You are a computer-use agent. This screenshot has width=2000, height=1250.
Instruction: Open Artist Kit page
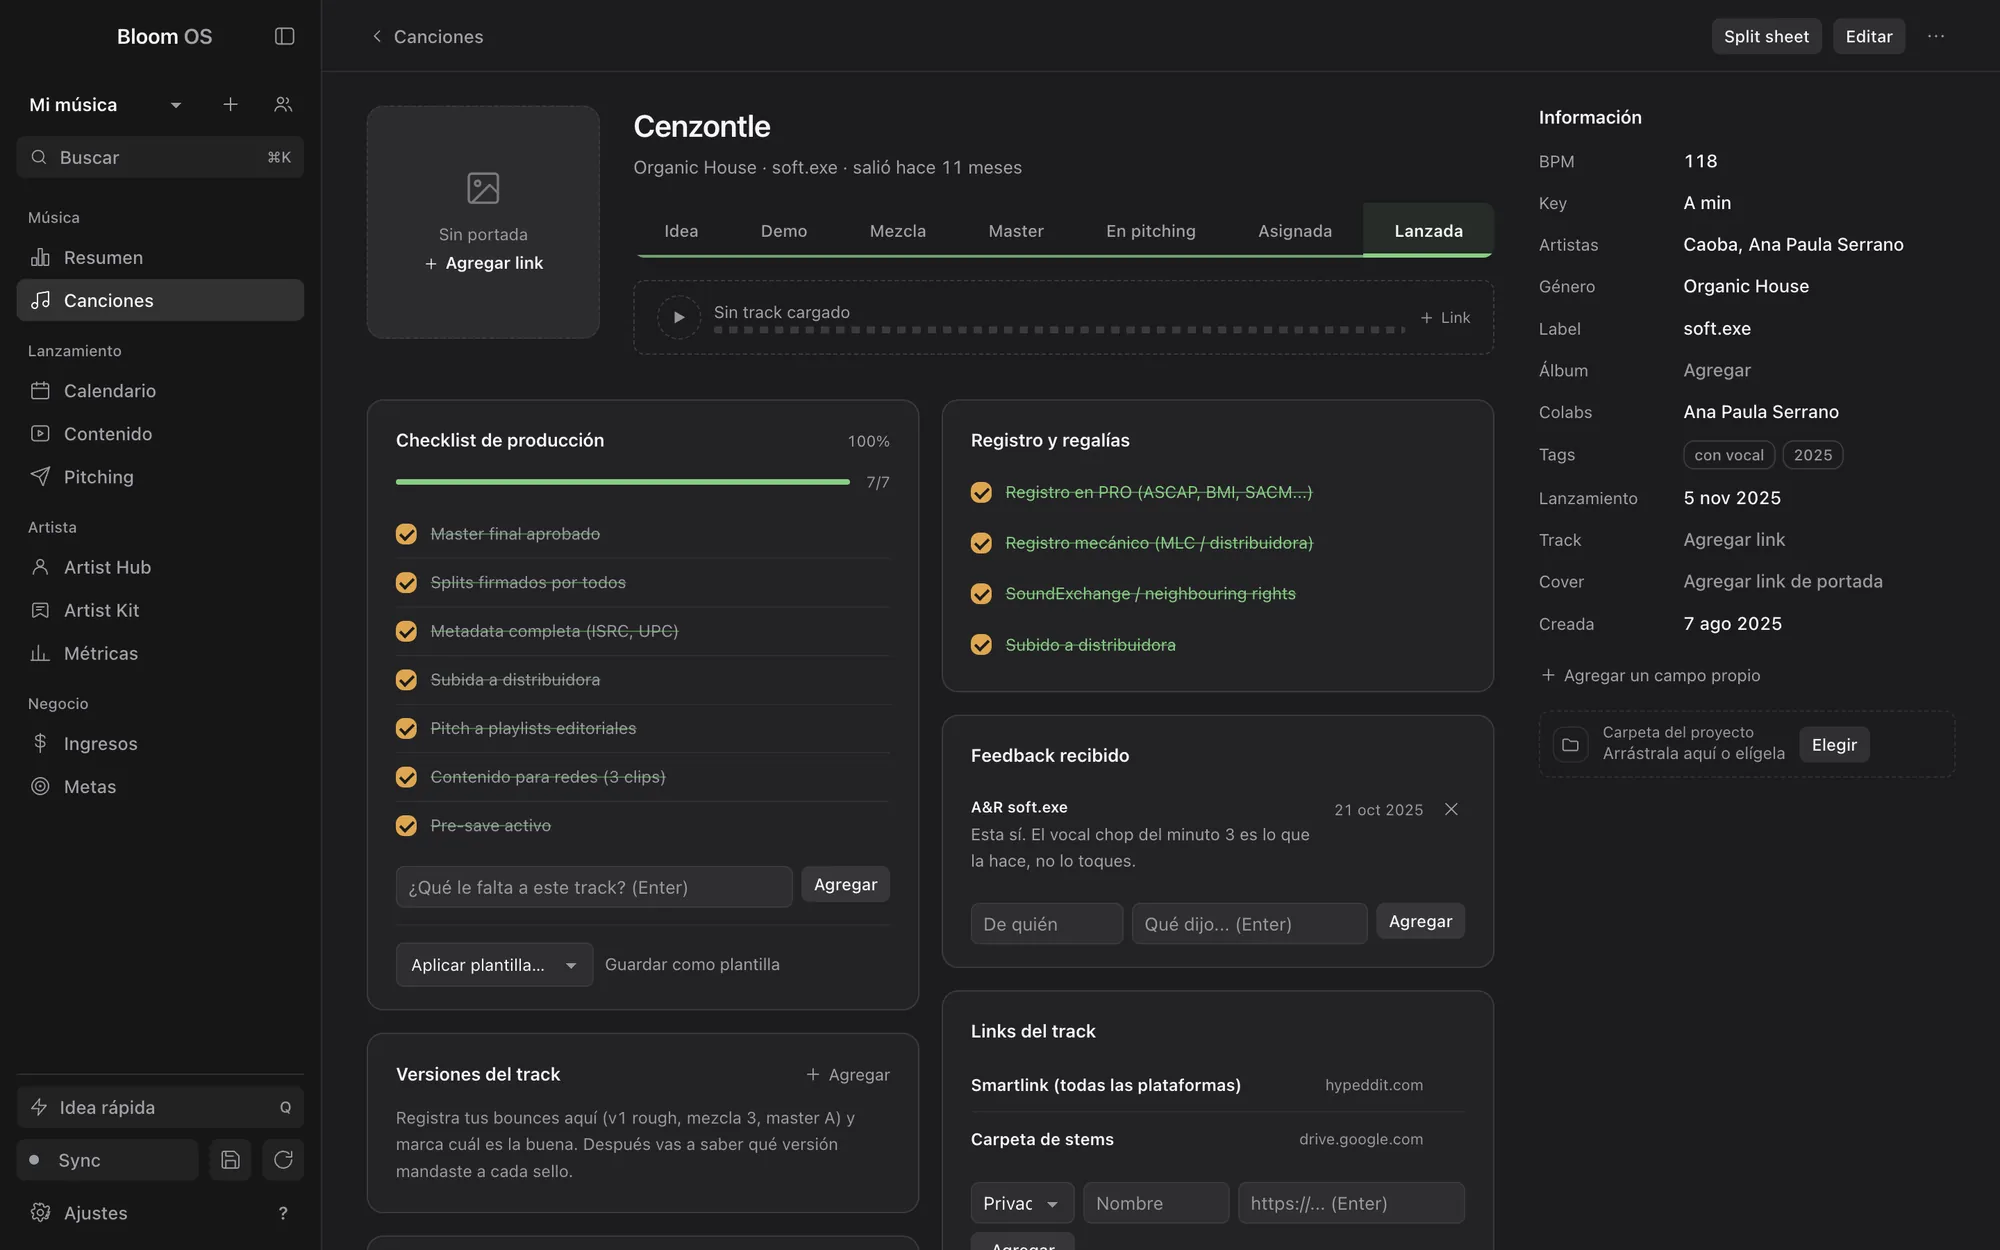[160, 610]
